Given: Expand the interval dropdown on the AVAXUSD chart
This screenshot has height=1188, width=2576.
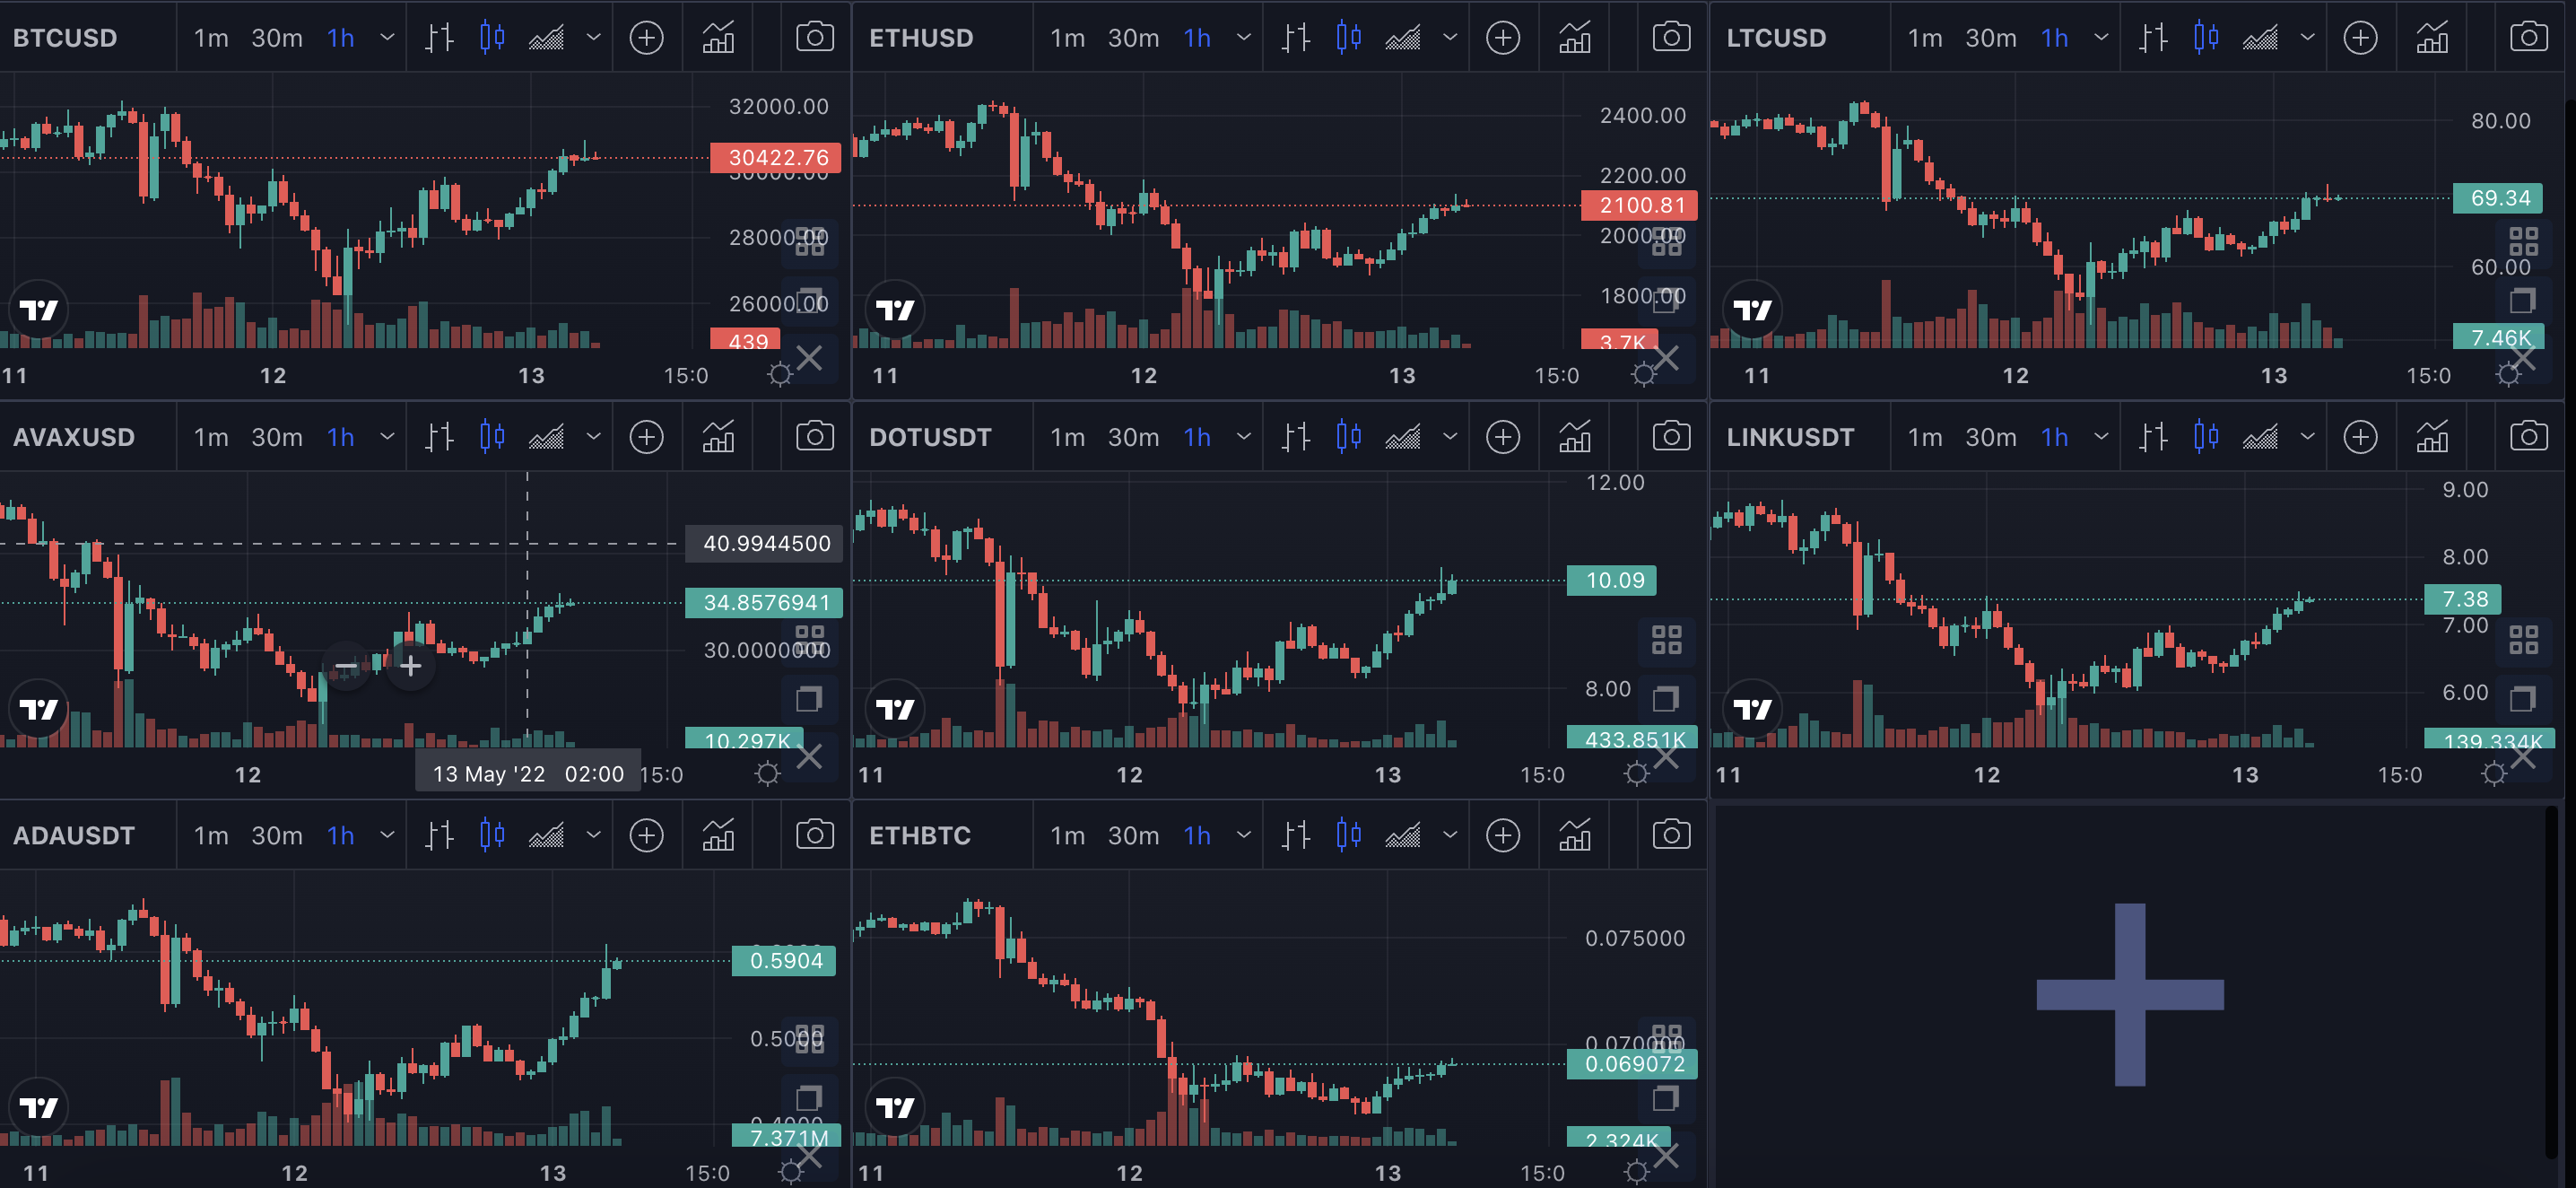Looking at the screenshot, I should (387, 437).
